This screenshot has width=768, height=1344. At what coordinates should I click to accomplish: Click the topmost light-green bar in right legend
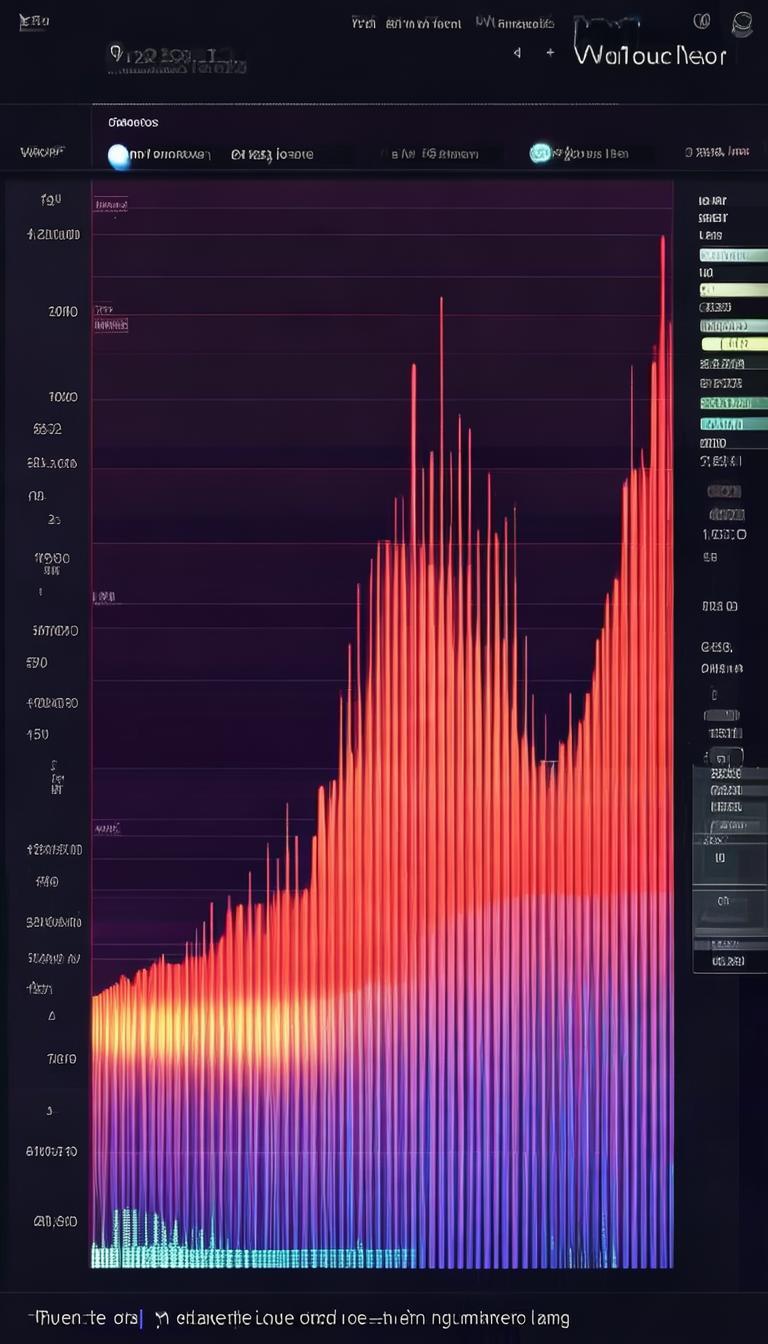coord(733,255)
